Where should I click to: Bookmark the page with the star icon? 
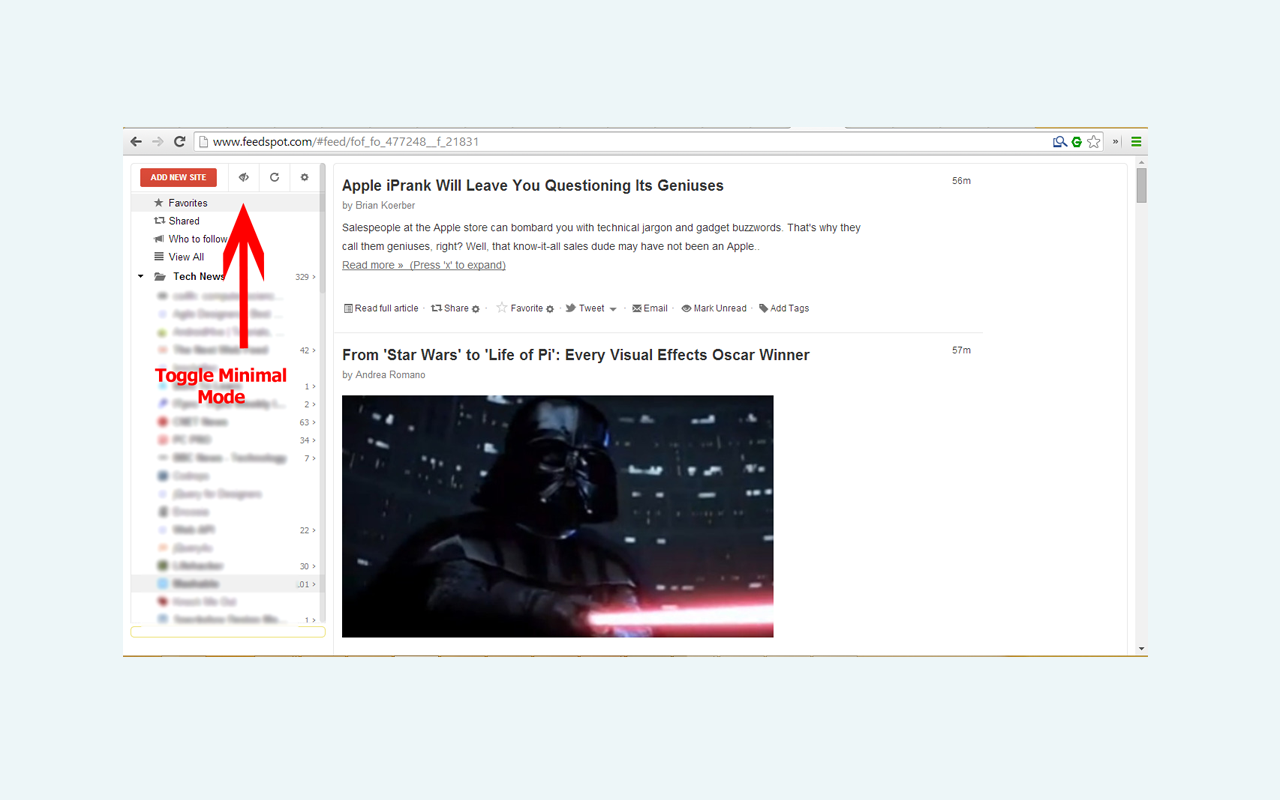point(1094,142)
